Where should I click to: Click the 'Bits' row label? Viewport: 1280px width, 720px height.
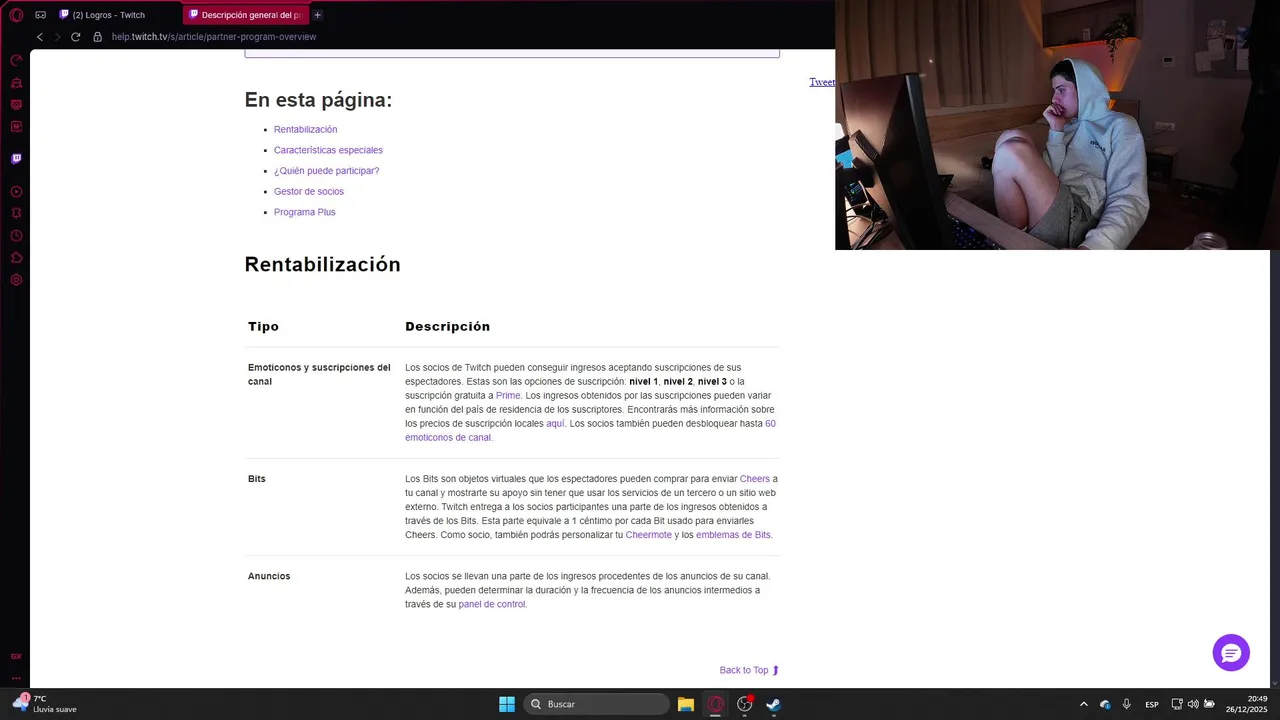coord(257,479)
